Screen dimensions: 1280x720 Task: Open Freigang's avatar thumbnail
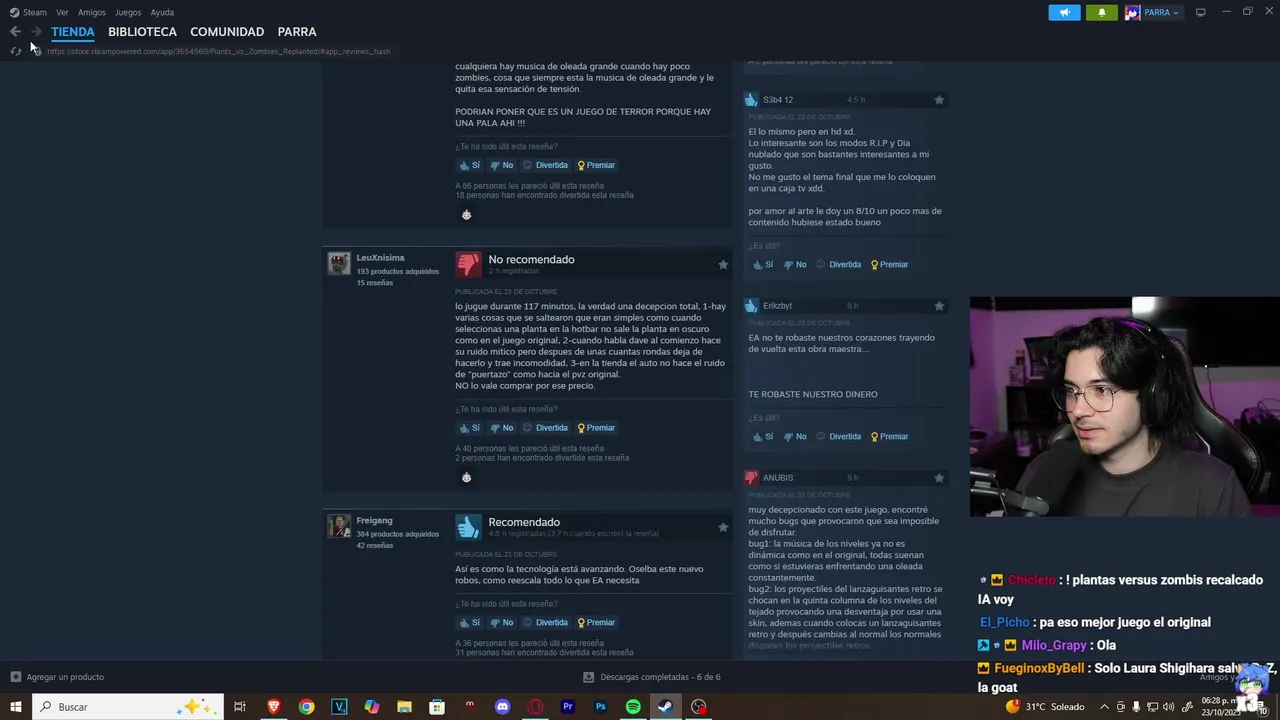click(339, 526)
